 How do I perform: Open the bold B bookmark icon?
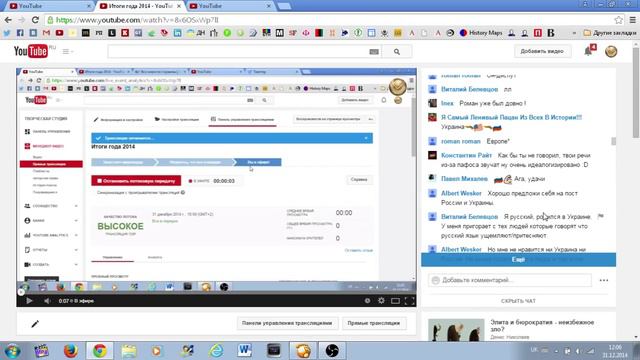click(x=551, y=33)
